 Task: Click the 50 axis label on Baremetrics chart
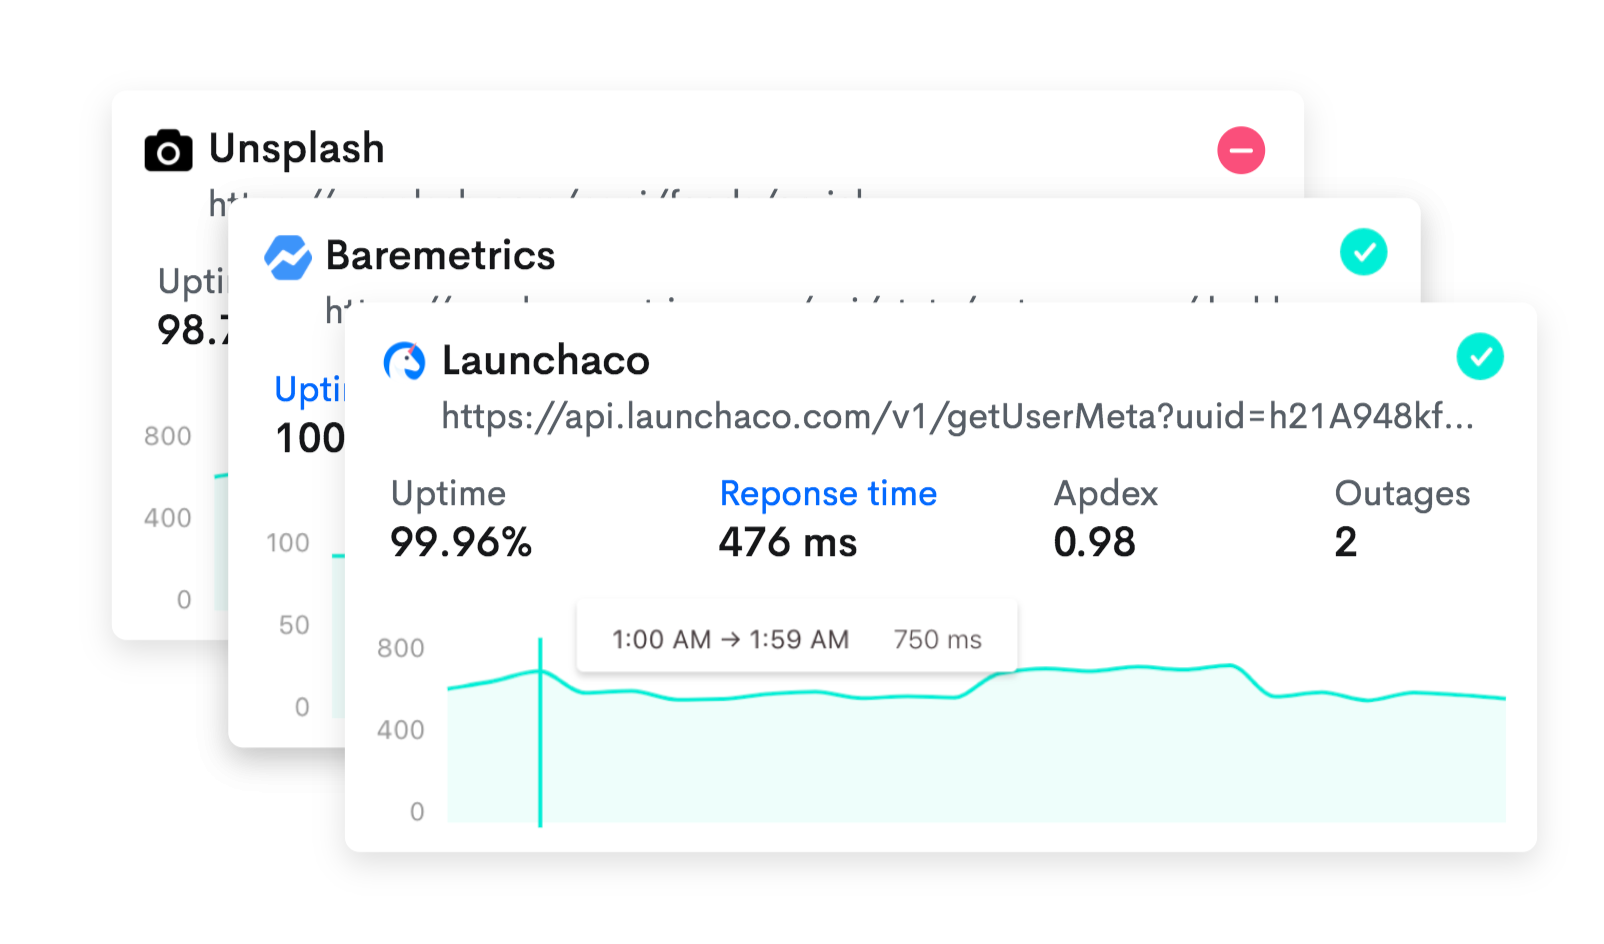(294, 625)
